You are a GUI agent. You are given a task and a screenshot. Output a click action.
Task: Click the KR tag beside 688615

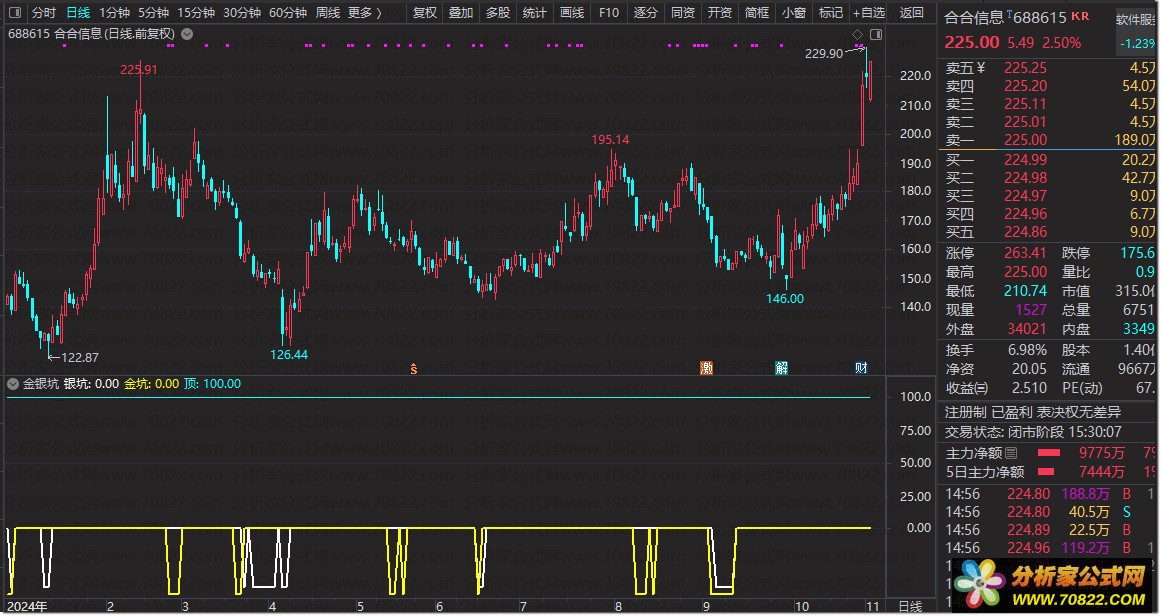coord(1080,16)
